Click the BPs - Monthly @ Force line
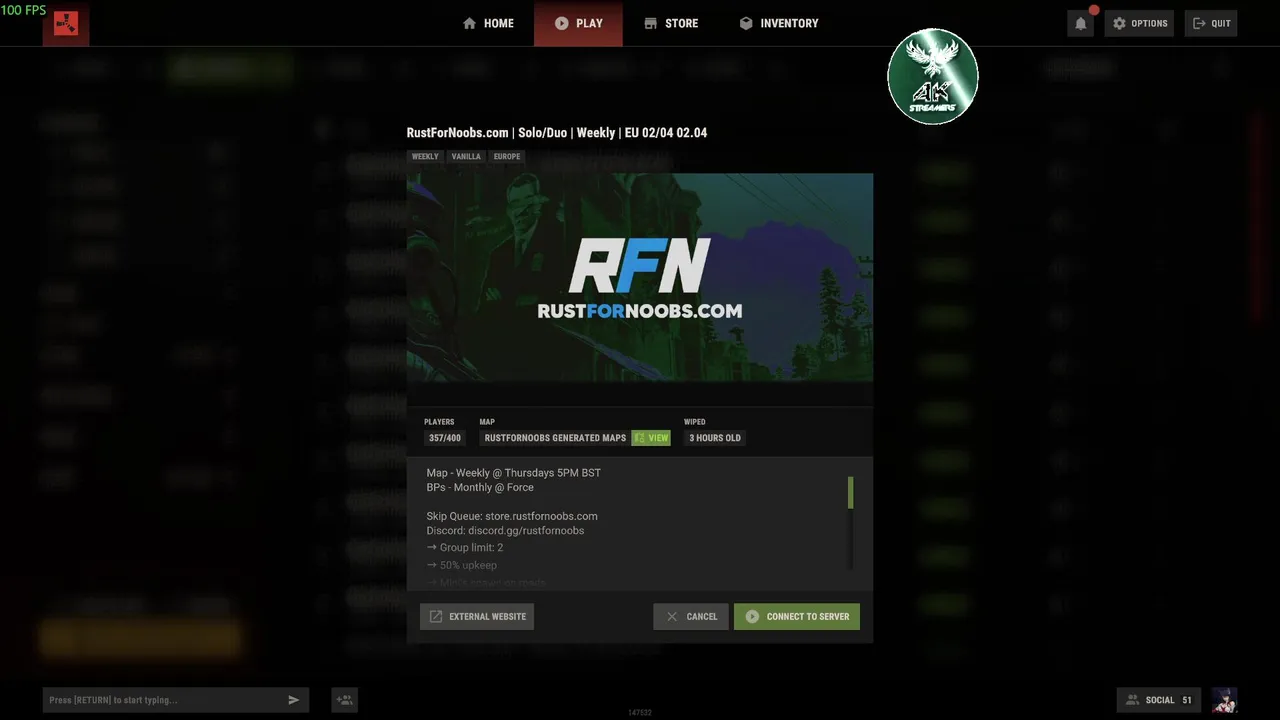The image size is (1280, 720). click(480, 488)
